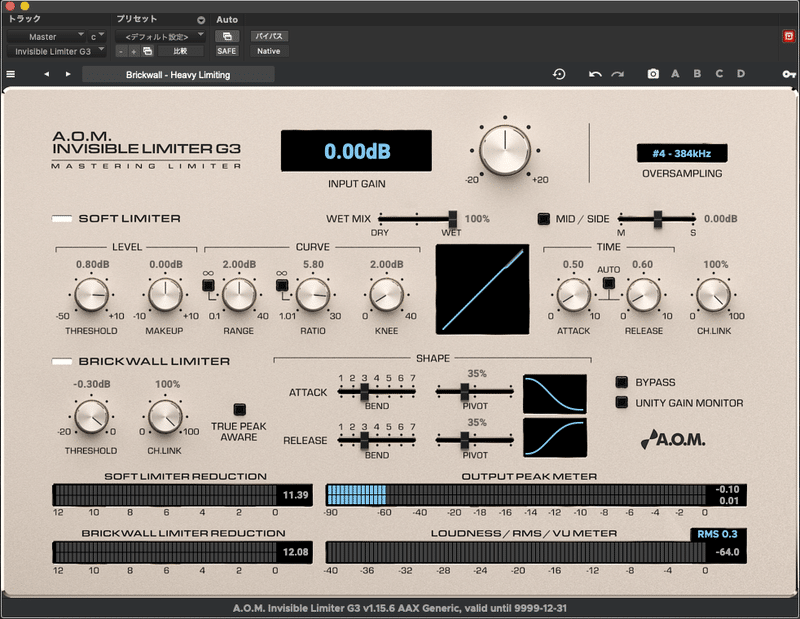This screenshot has height=619, width=800.
Task: Open the plugin hamburger menu
Action: [10, 75]
